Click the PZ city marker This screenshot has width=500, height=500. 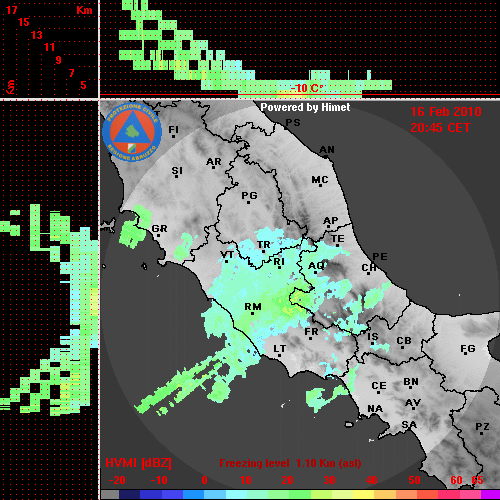[482, 428]
